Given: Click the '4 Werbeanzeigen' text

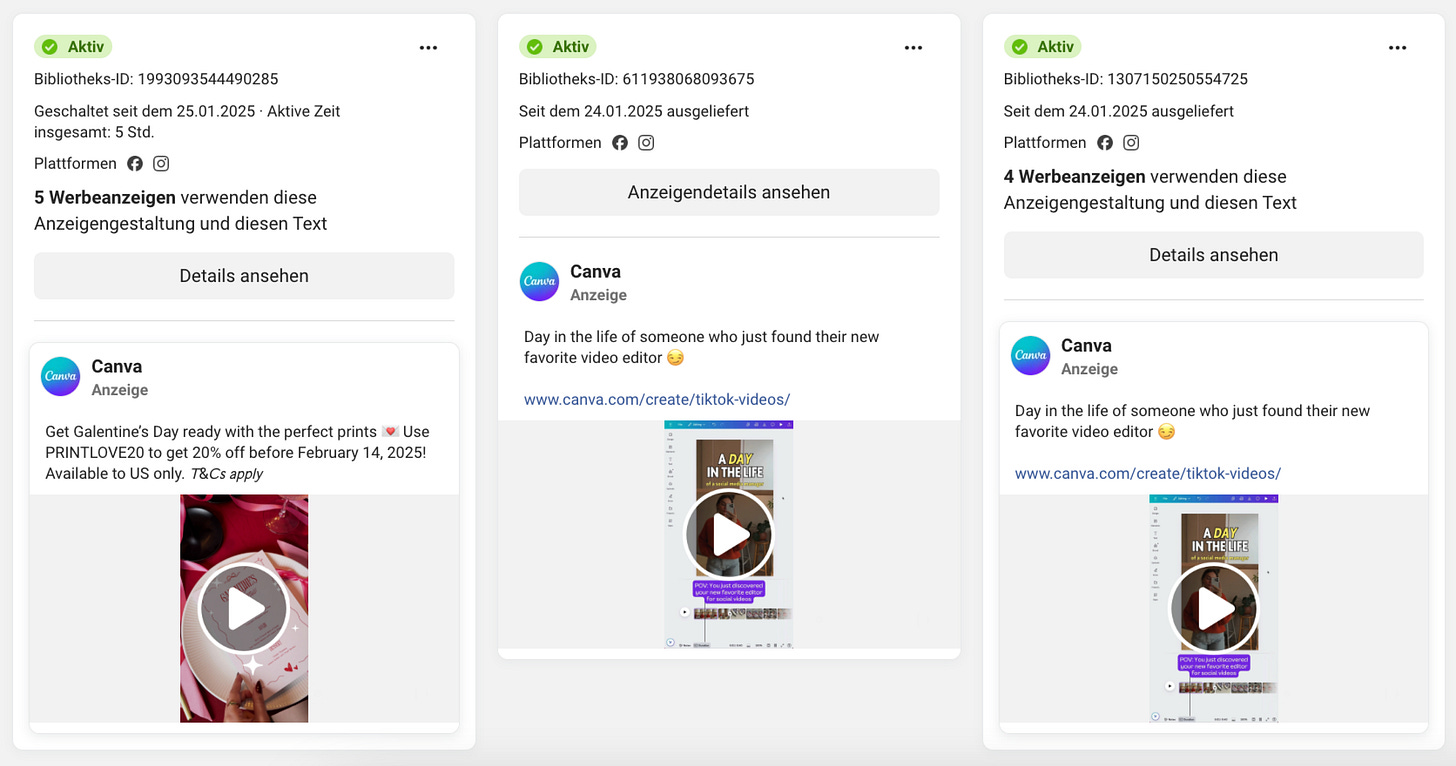Looking at the screenshot, I should (1075, 177).
